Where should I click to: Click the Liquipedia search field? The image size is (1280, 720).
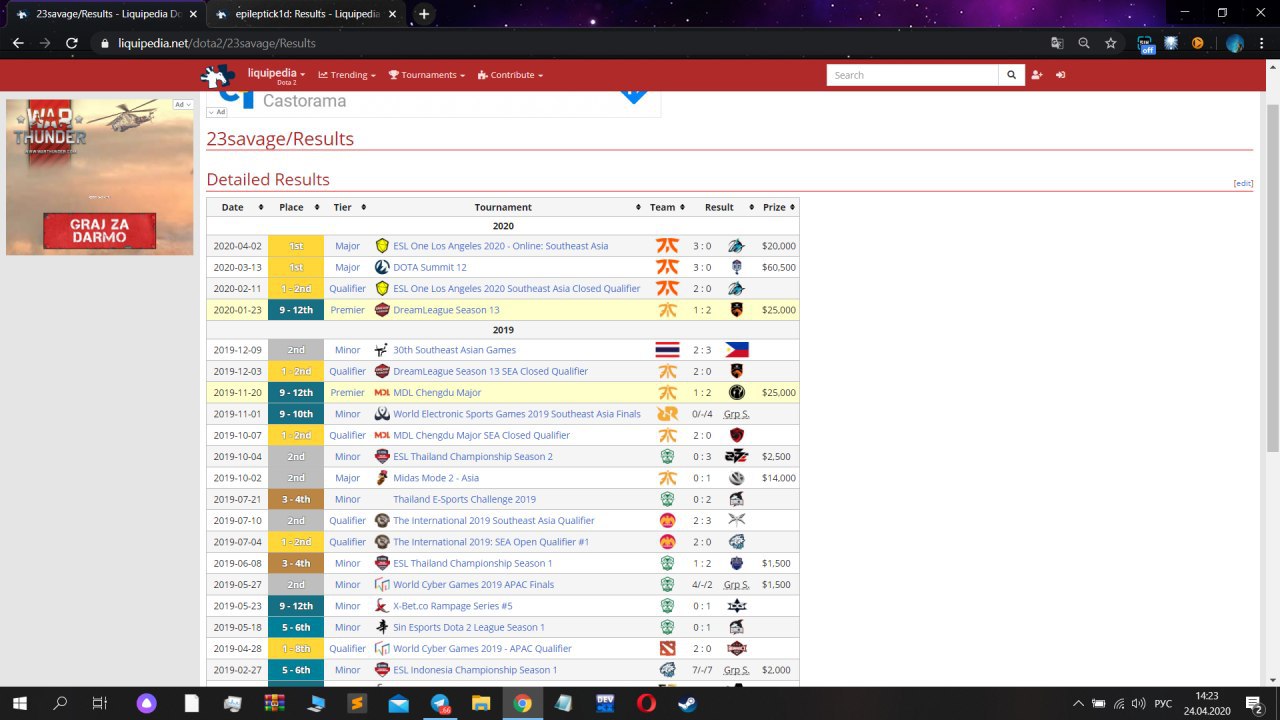[x=912, y=75]
